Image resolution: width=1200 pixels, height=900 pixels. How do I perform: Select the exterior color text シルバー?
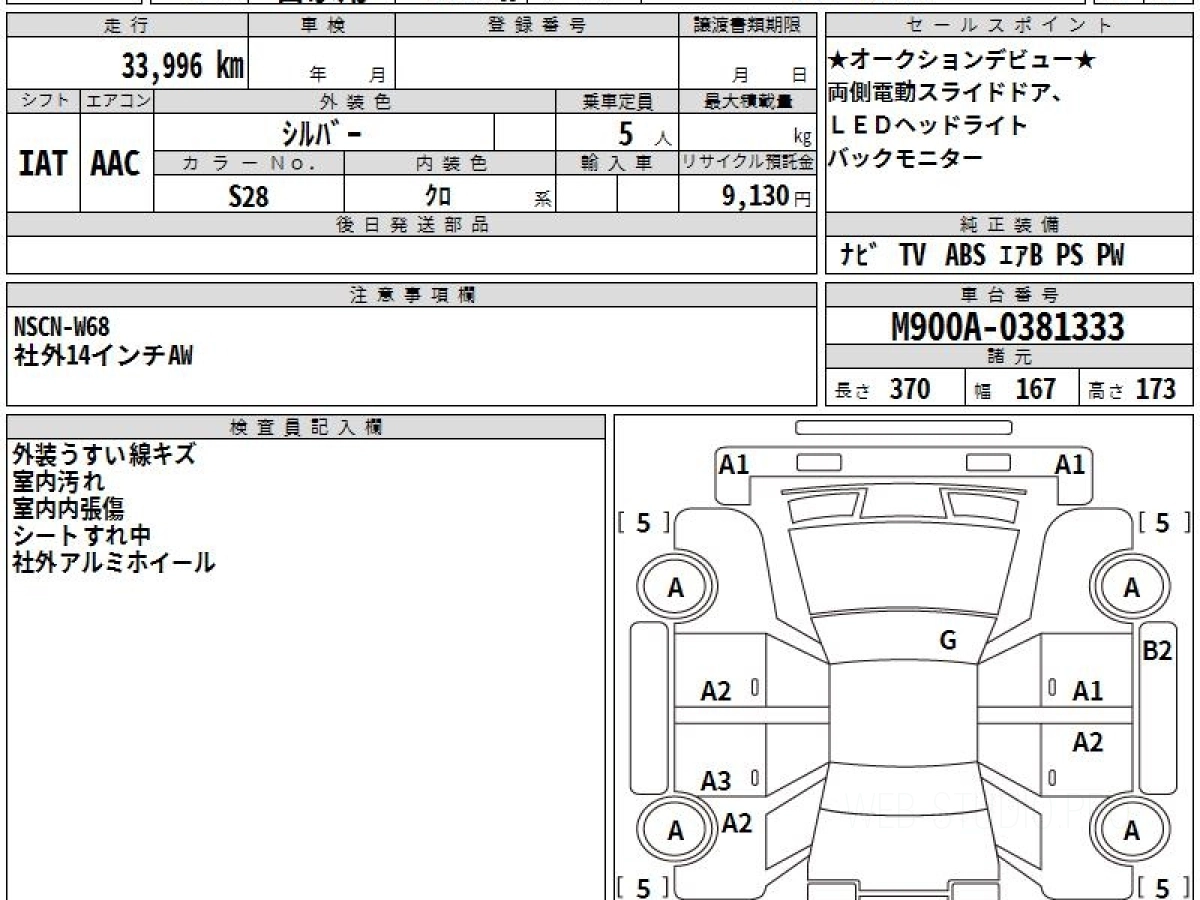point(320,133)
